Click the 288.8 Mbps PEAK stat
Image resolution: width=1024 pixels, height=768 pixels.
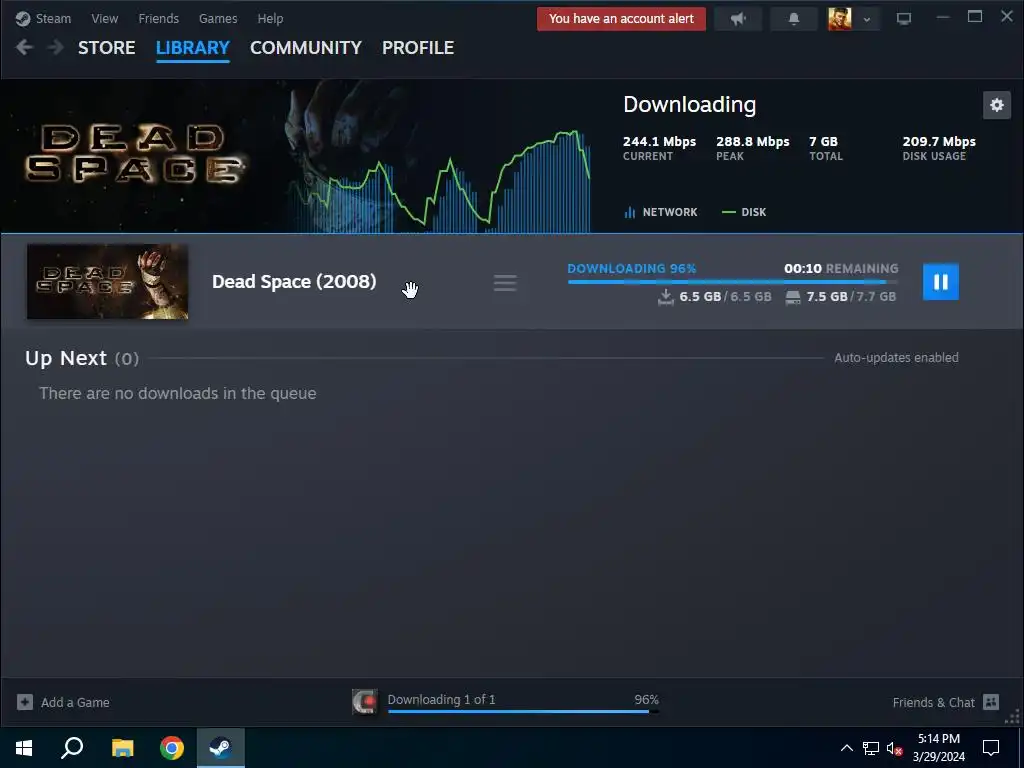pos(752,148)
